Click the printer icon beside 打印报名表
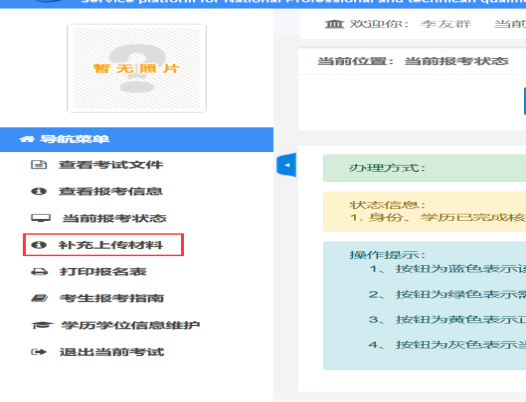Screen dimensions: 526x402 (39, 272)
